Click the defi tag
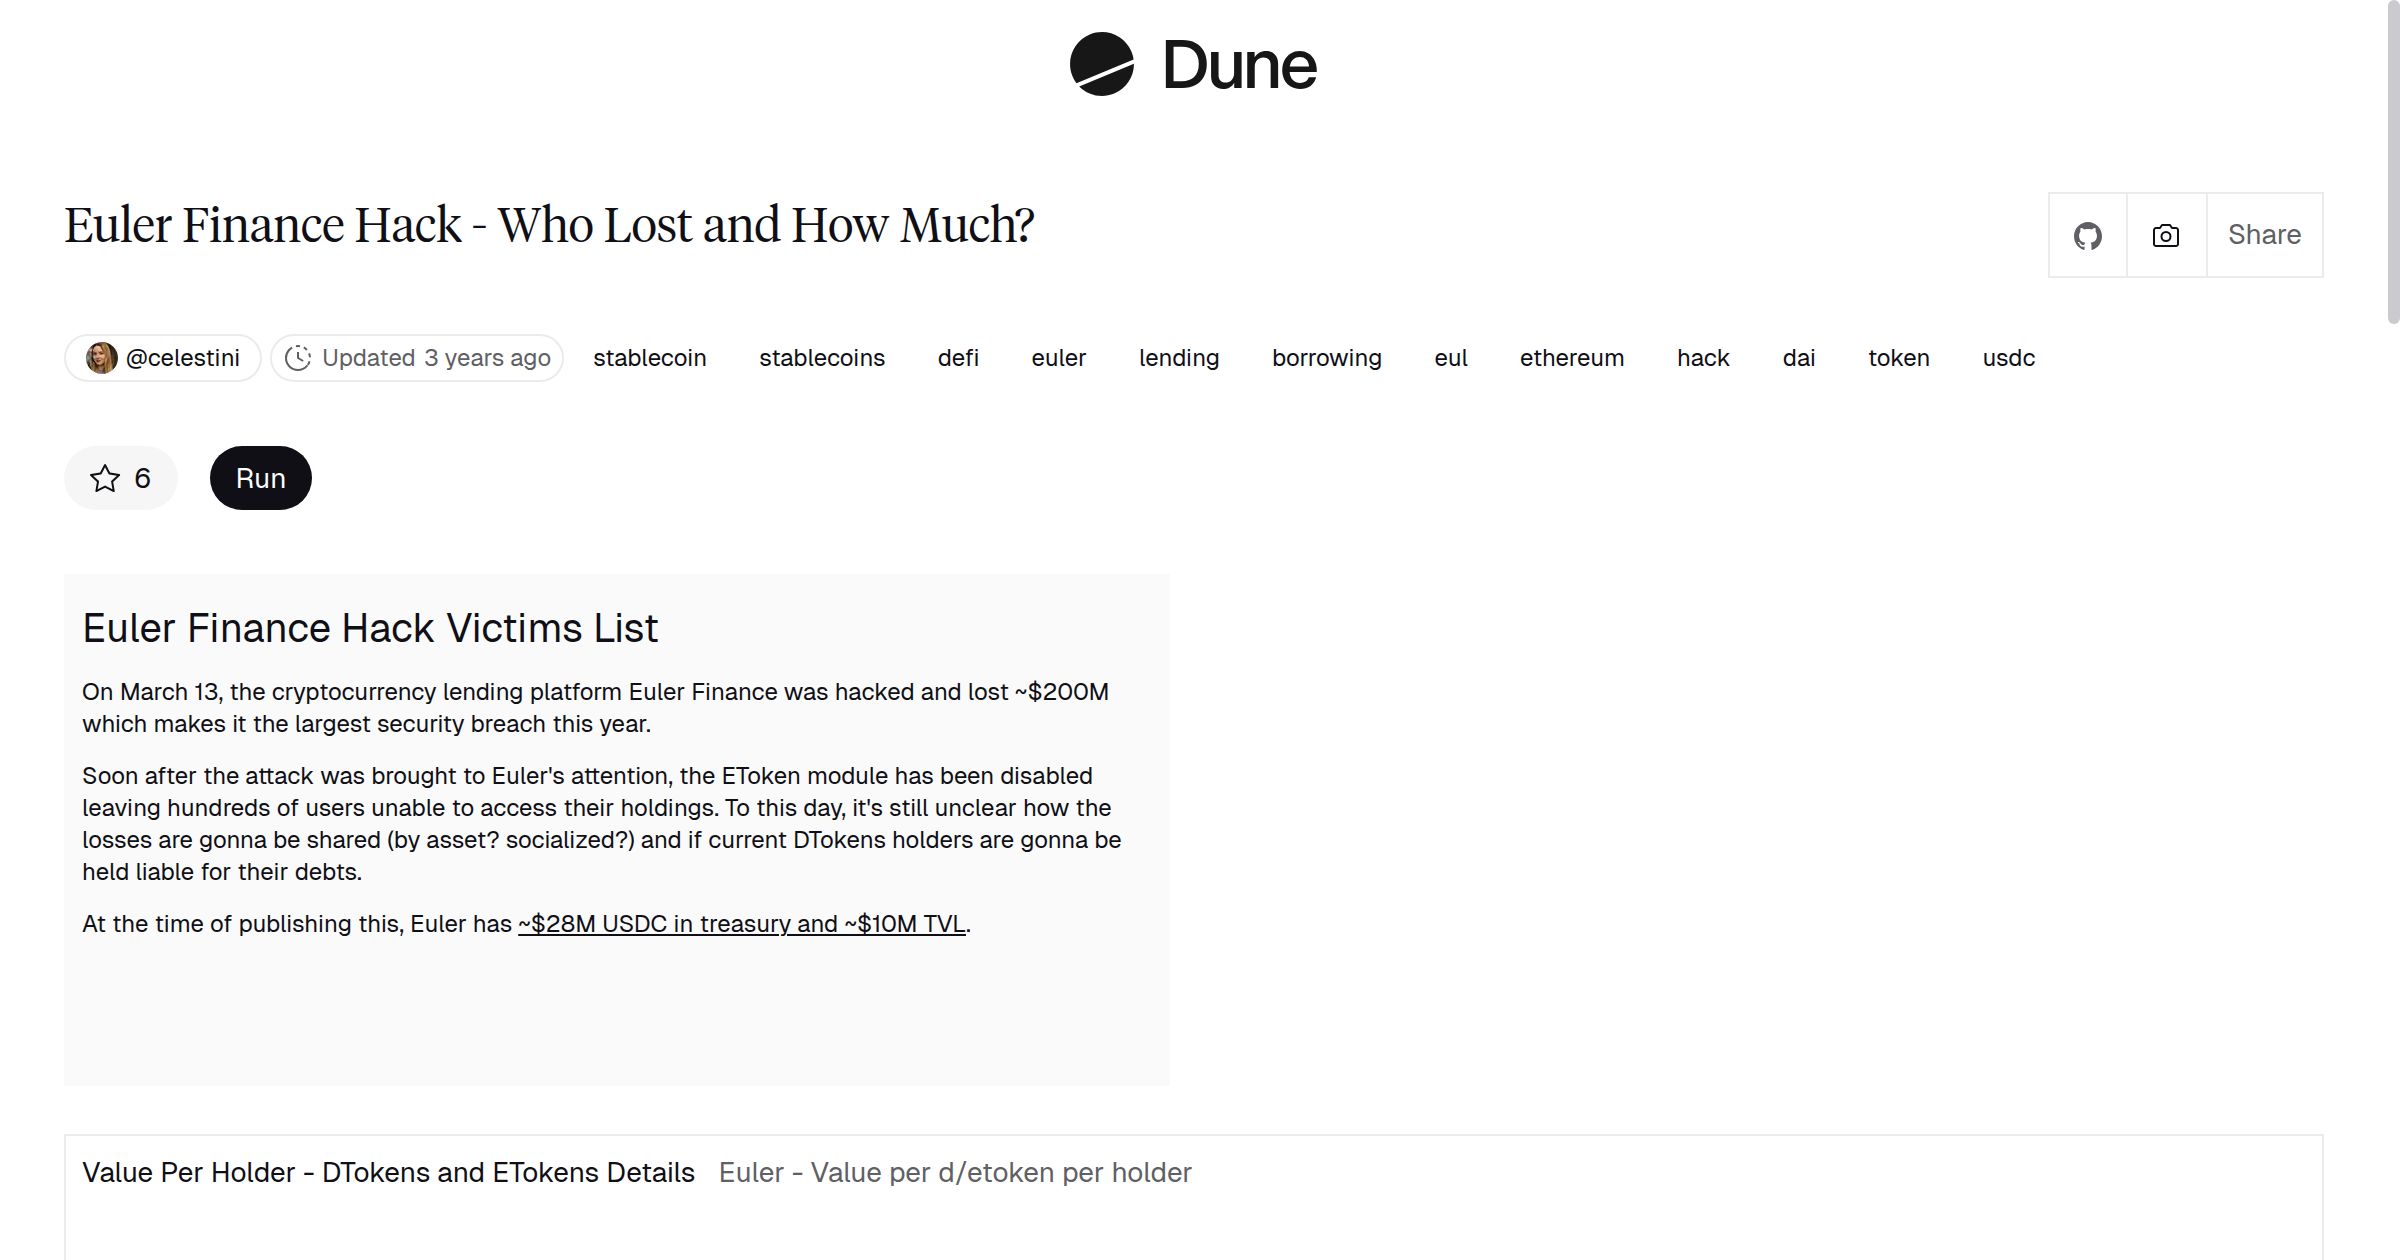Screen dimensions: 2400x1260 (x=958, y=358)
